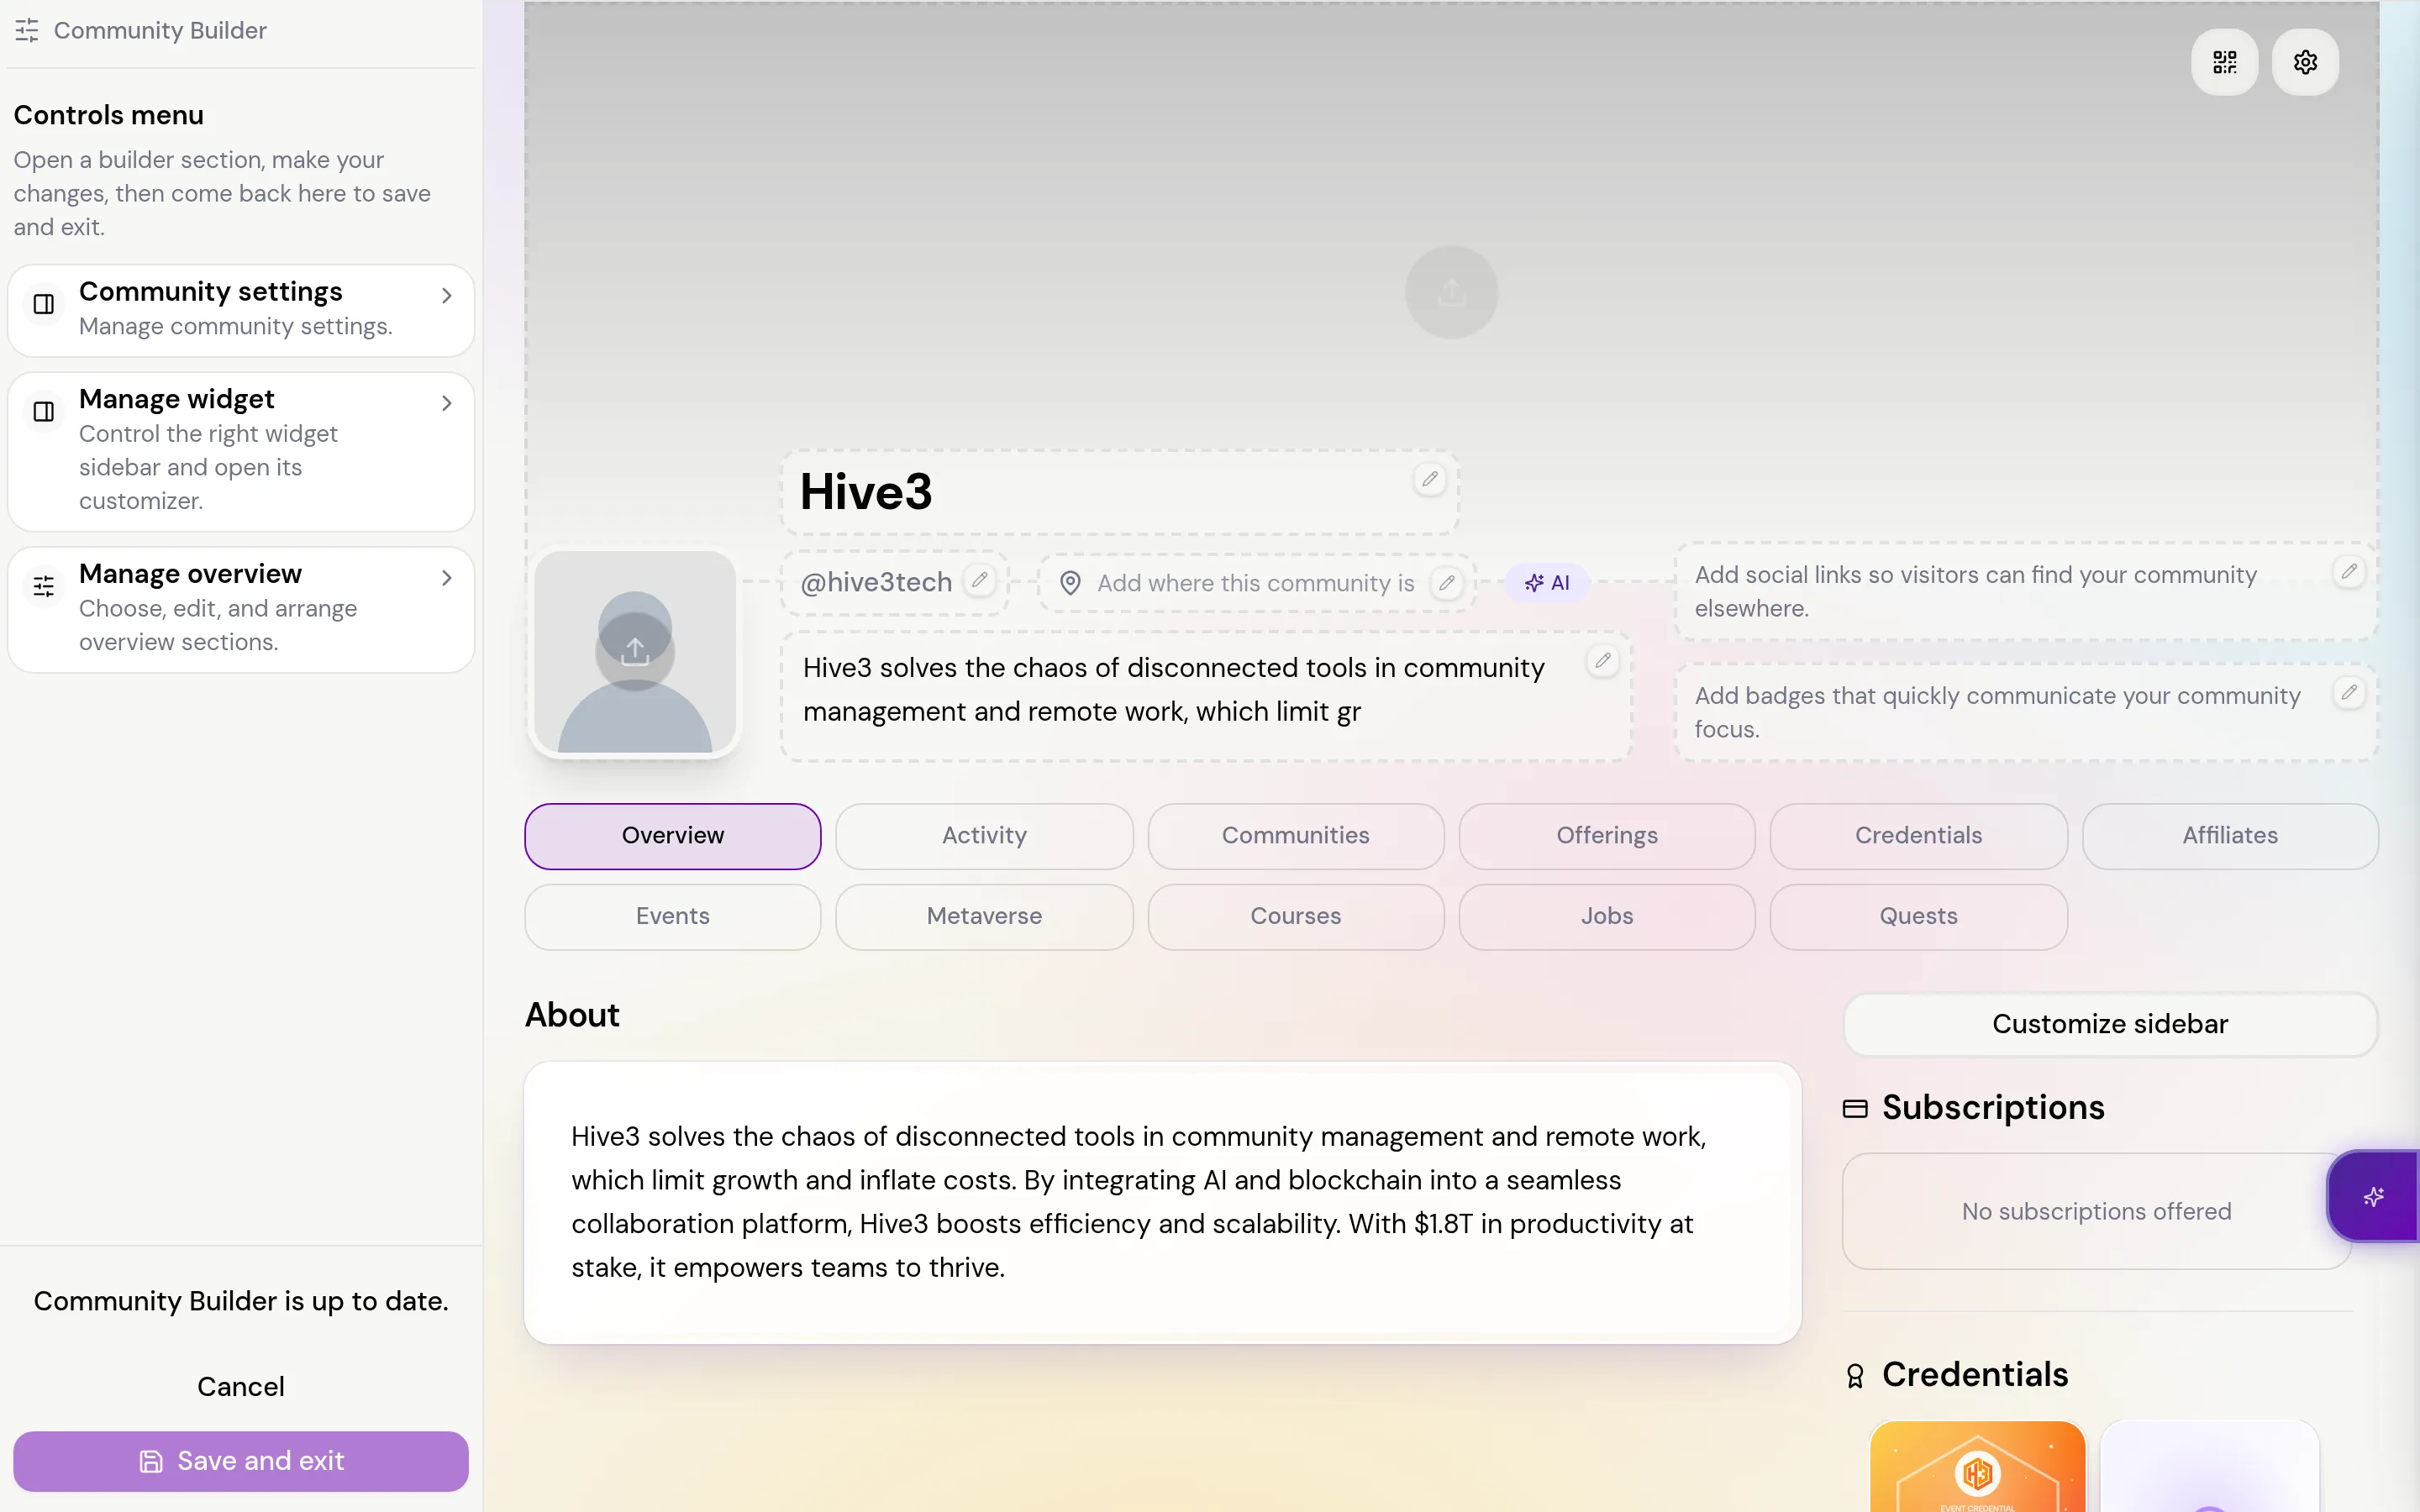
Task: Edit badges pencil icon
Action: point(2349,692)
